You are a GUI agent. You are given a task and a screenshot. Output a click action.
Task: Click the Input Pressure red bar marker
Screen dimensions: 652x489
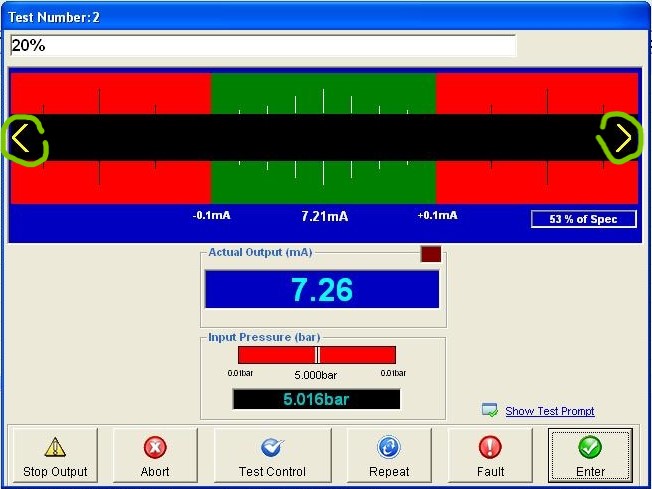317,355
